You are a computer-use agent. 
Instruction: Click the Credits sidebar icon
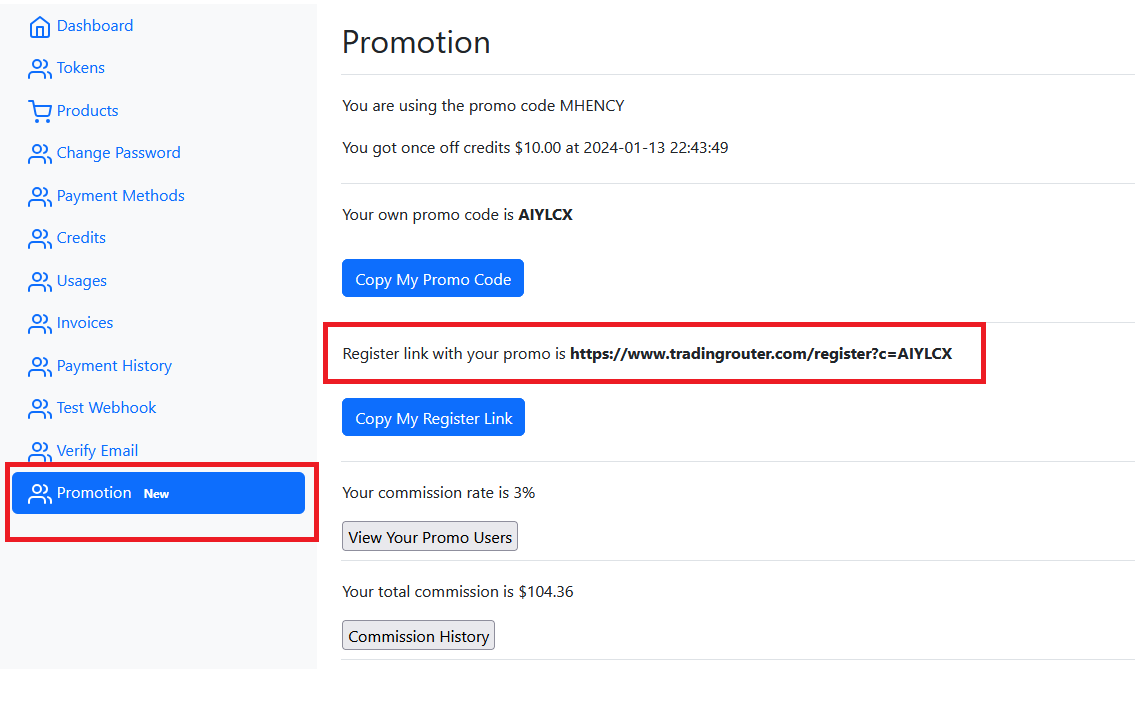40,239
